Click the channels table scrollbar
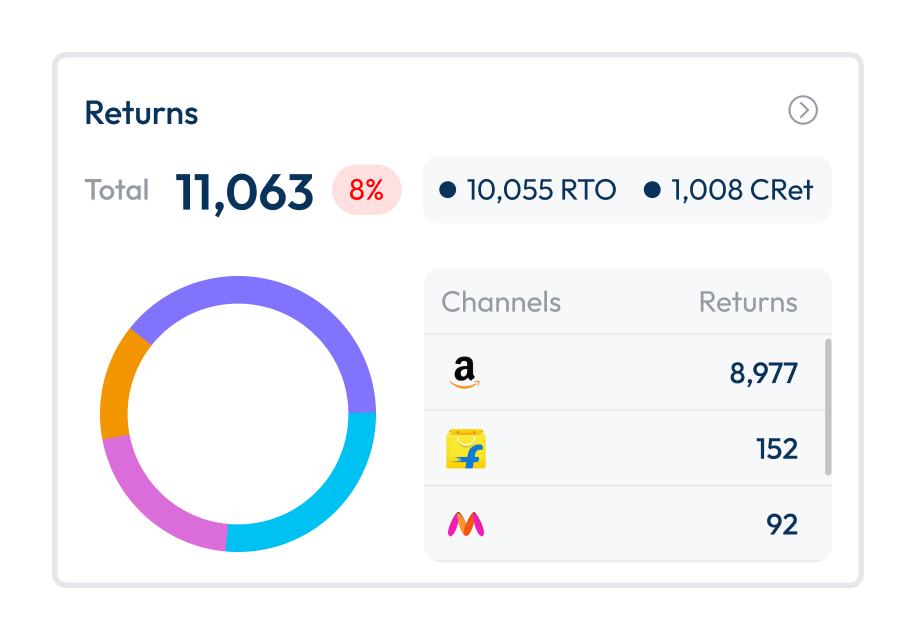Viewport: 912px width, 624px height. click(827, 407)
